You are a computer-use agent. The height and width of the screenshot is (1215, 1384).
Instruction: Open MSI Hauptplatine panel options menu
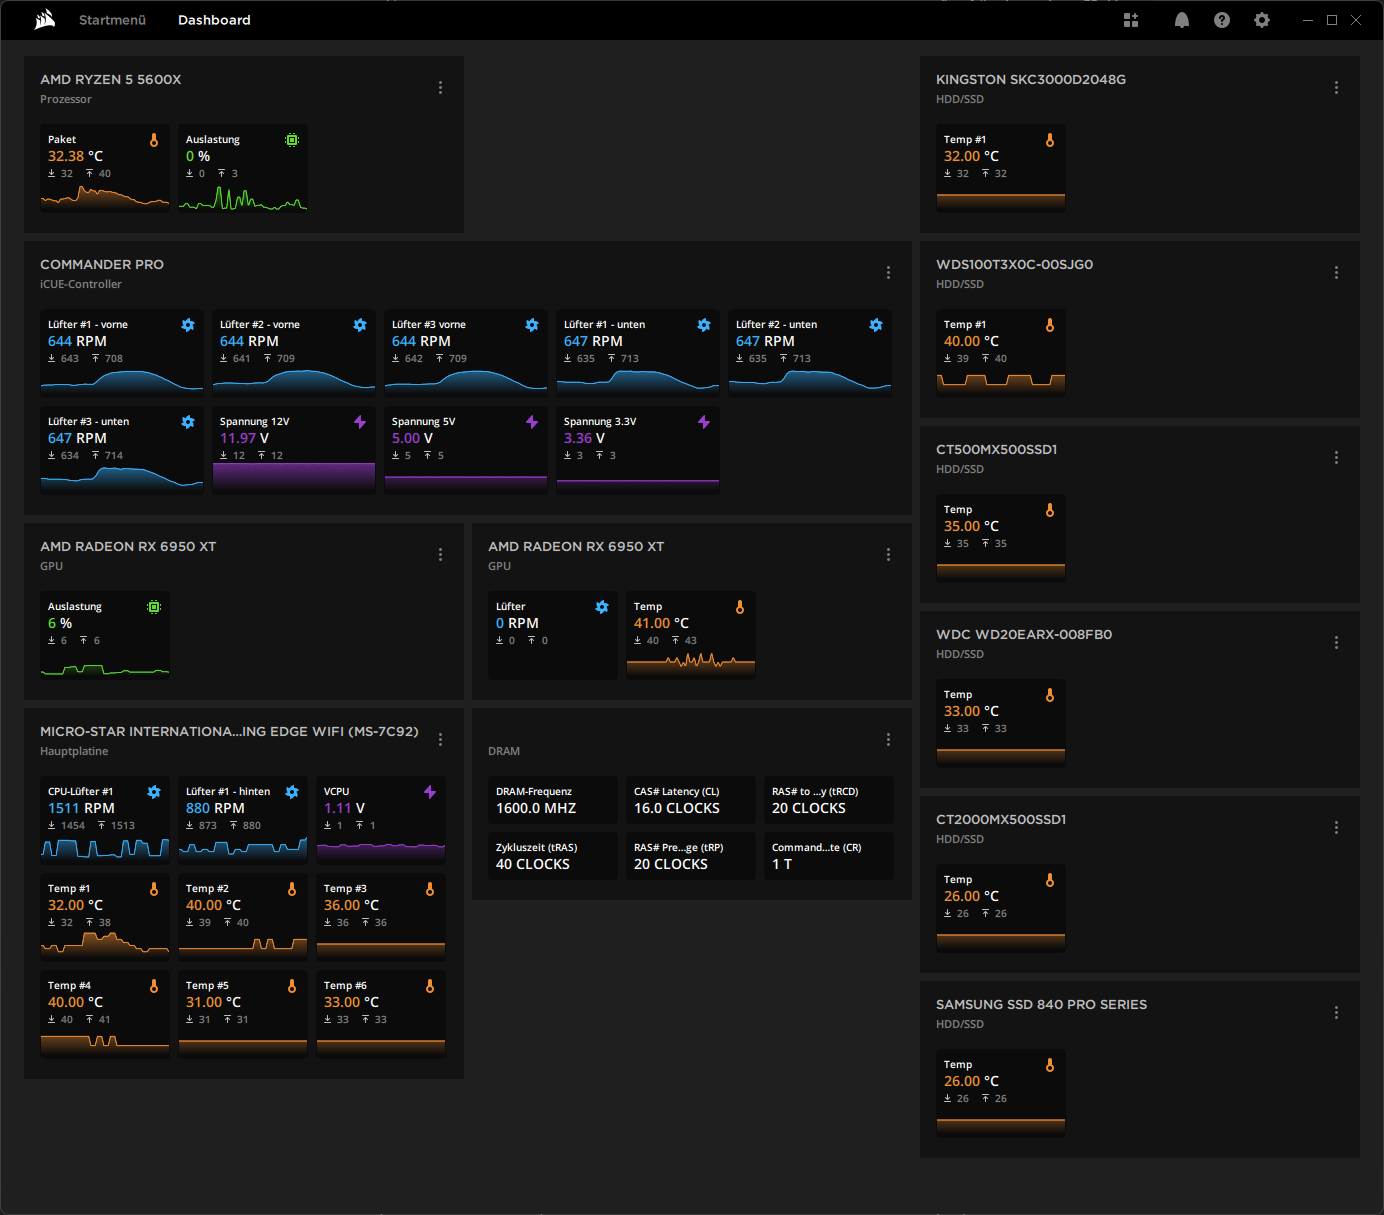point(440,740)
